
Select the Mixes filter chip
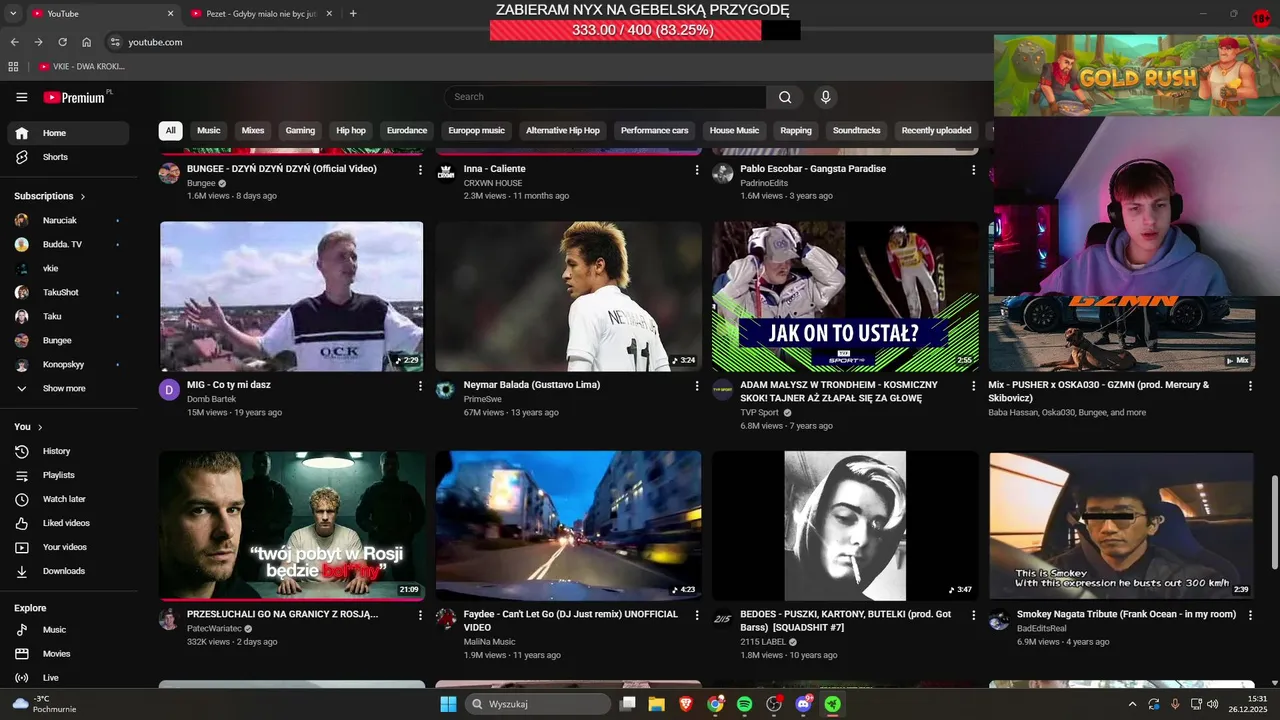(x=253, y=131)
